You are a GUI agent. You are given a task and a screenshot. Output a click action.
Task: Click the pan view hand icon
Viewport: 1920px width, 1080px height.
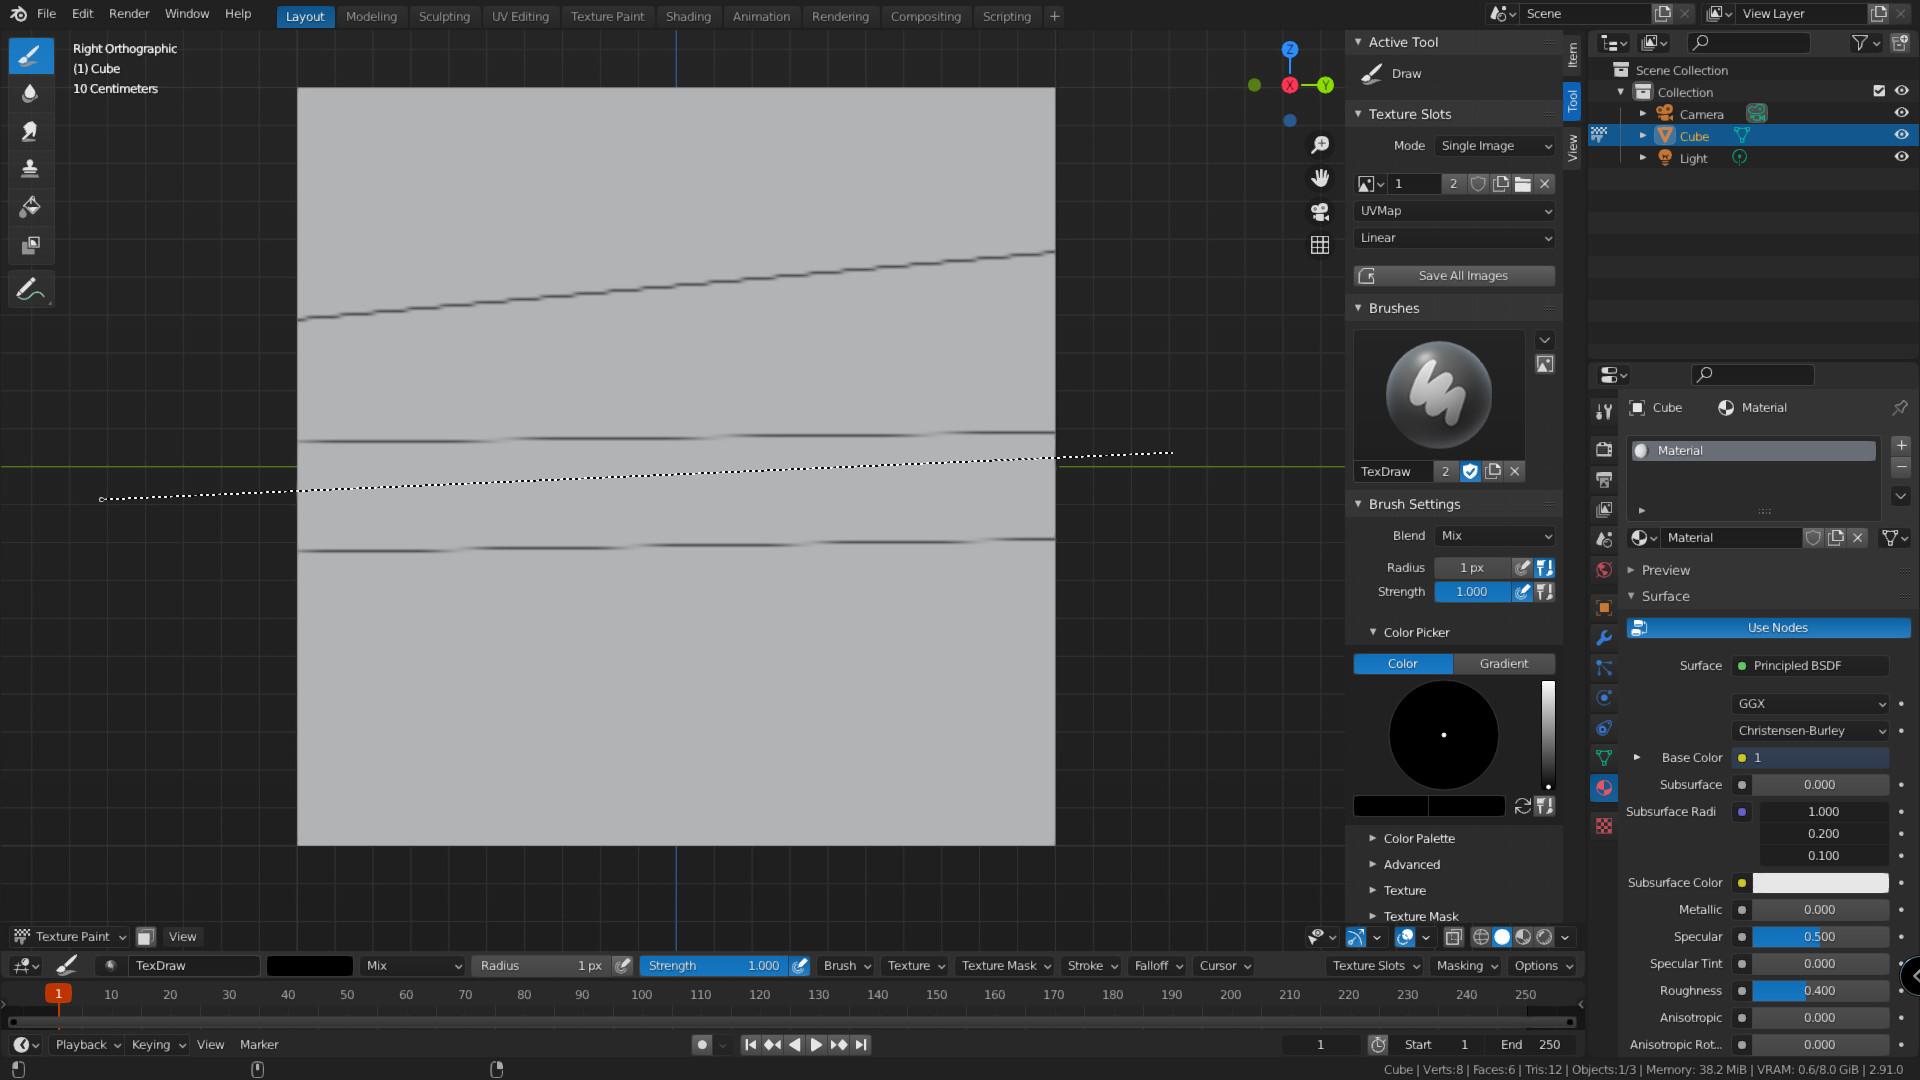coord(1320,178)
